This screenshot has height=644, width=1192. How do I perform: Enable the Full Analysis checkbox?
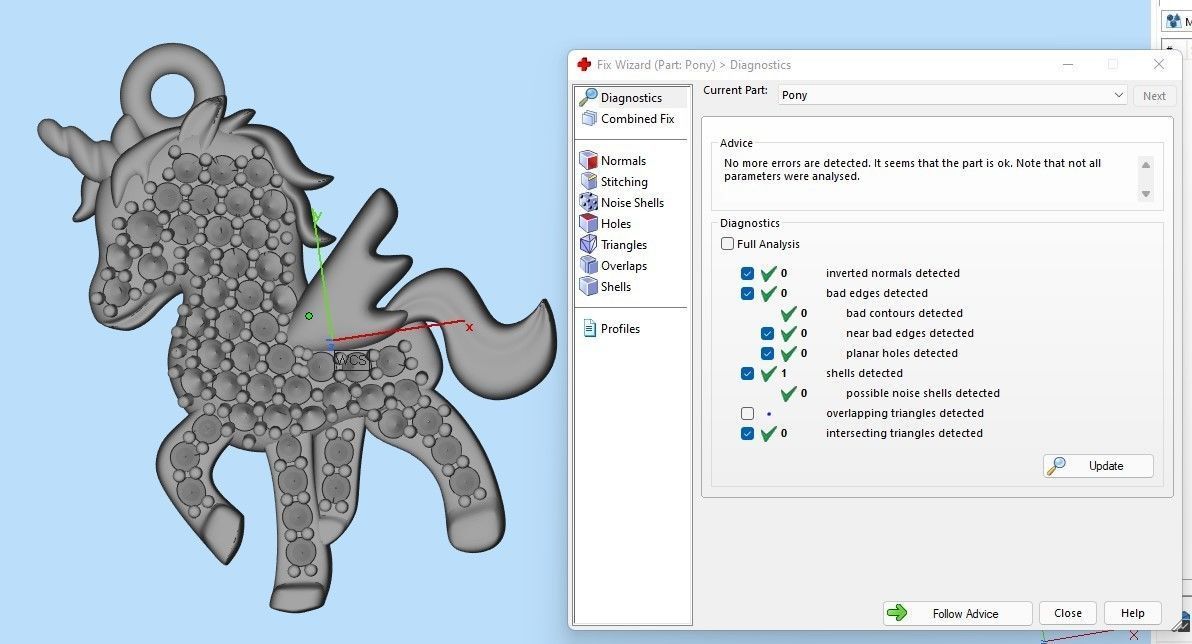(x=727, y=244)
